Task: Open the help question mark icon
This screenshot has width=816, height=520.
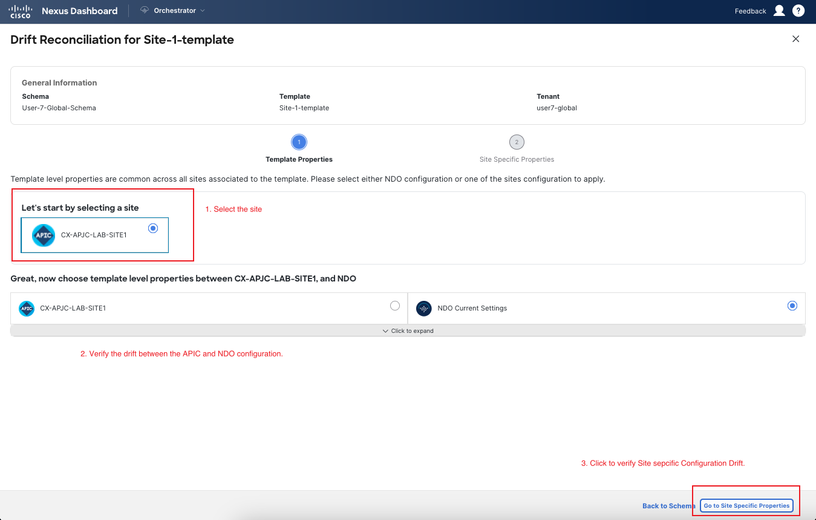Action: click(798, 11)
